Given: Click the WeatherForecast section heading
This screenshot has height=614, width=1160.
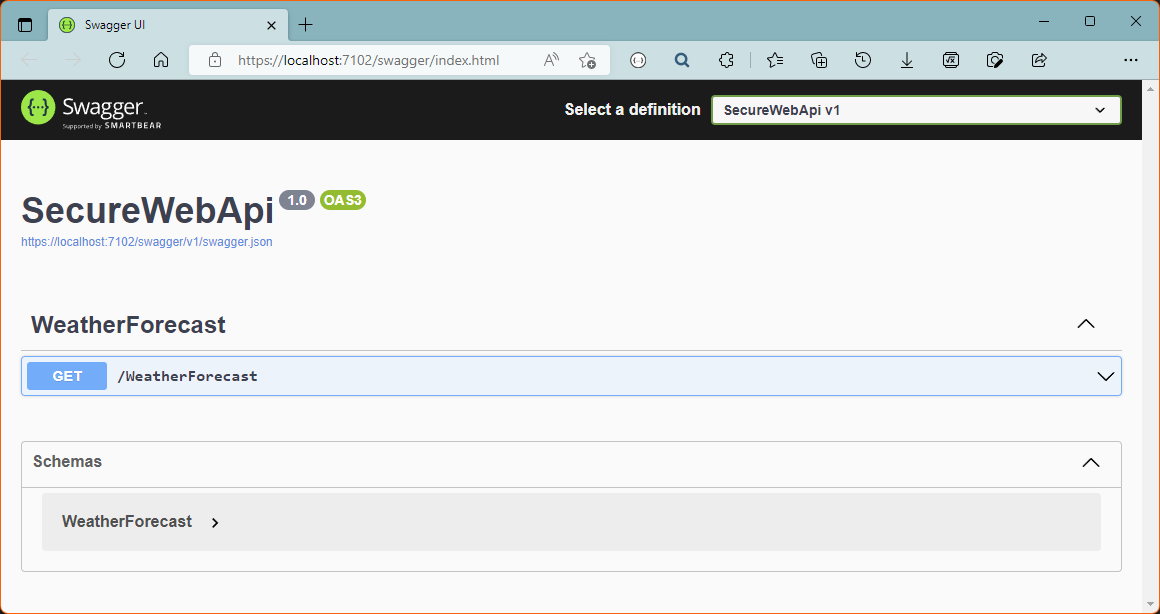Looking at the screenshot, I should click(x=128, y=325).
